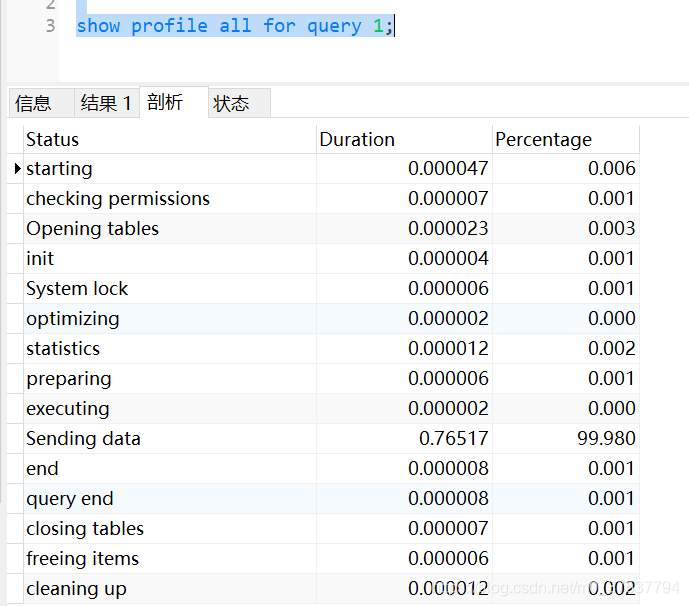This screenshot has width=689, height=606.
Task: Click percentage 0.003 for Opening tables
Action: 612,229
